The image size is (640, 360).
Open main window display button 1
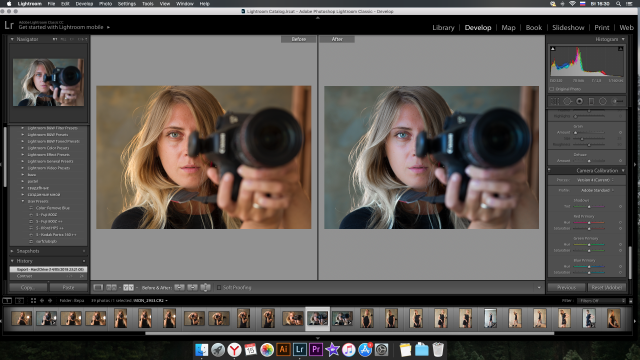[x=7, y=300]
